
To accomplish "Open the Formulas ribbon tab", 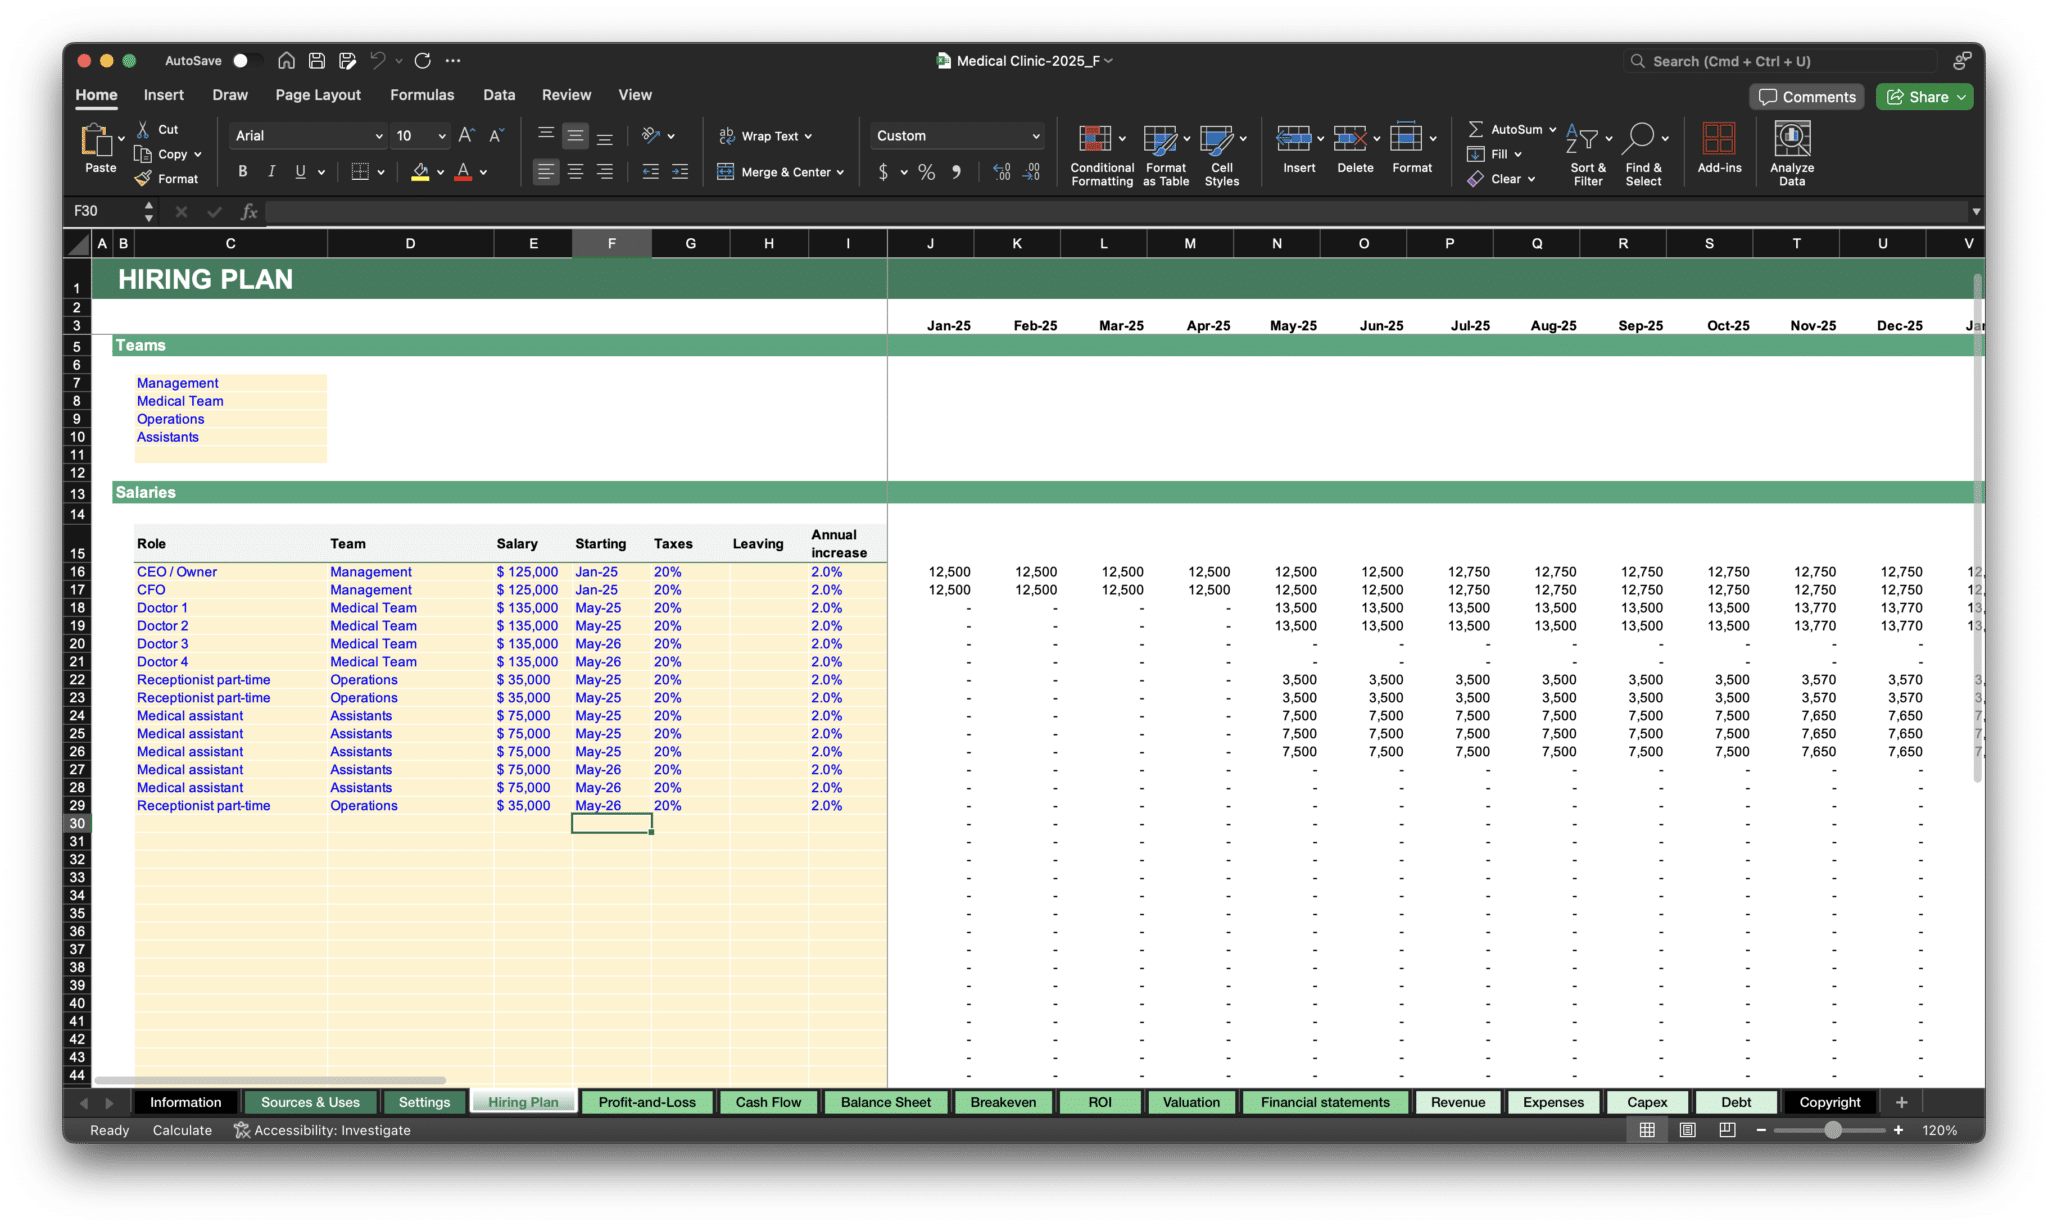I will [x=422, y=95].
